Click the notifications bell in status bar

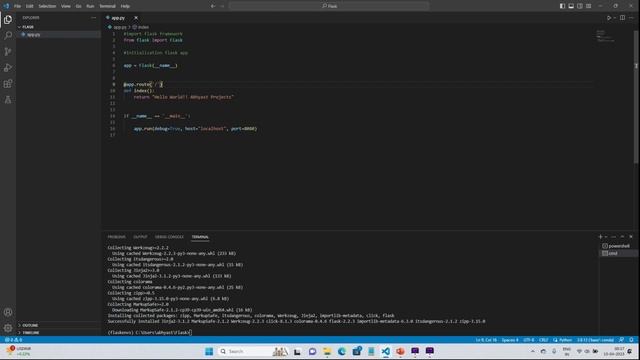[x=631, y=340]
